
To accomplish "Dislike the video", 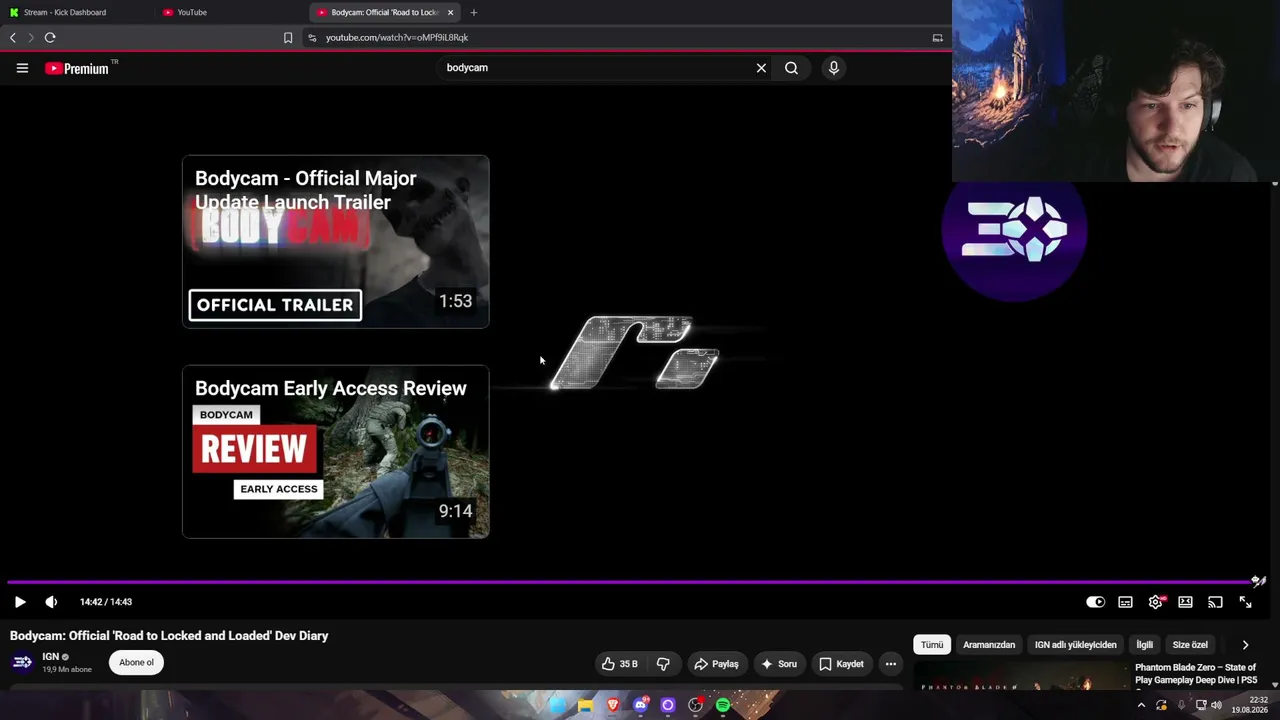I will pos(663,664).
